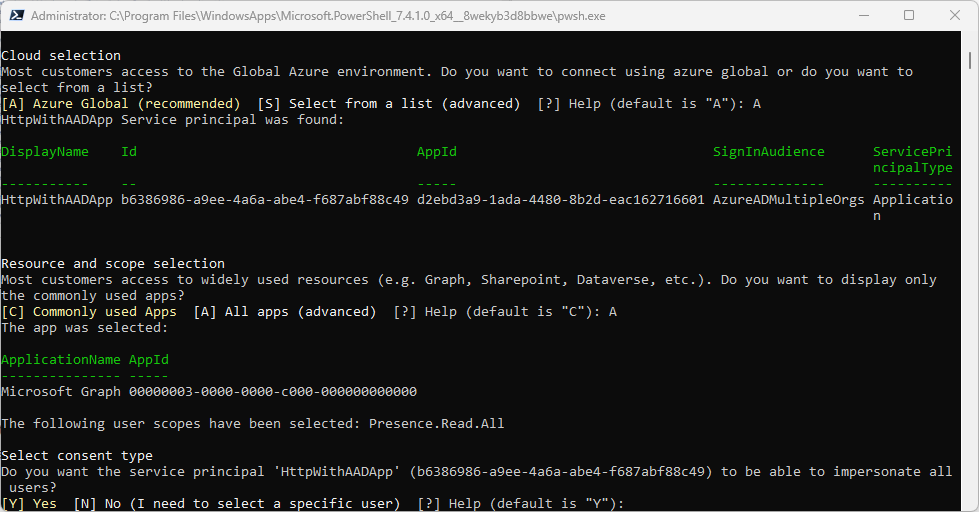Screen dimensions: 979x512
Task: Click the "[A] Azure Global (recommended)" option
Action: coord(121,104)
